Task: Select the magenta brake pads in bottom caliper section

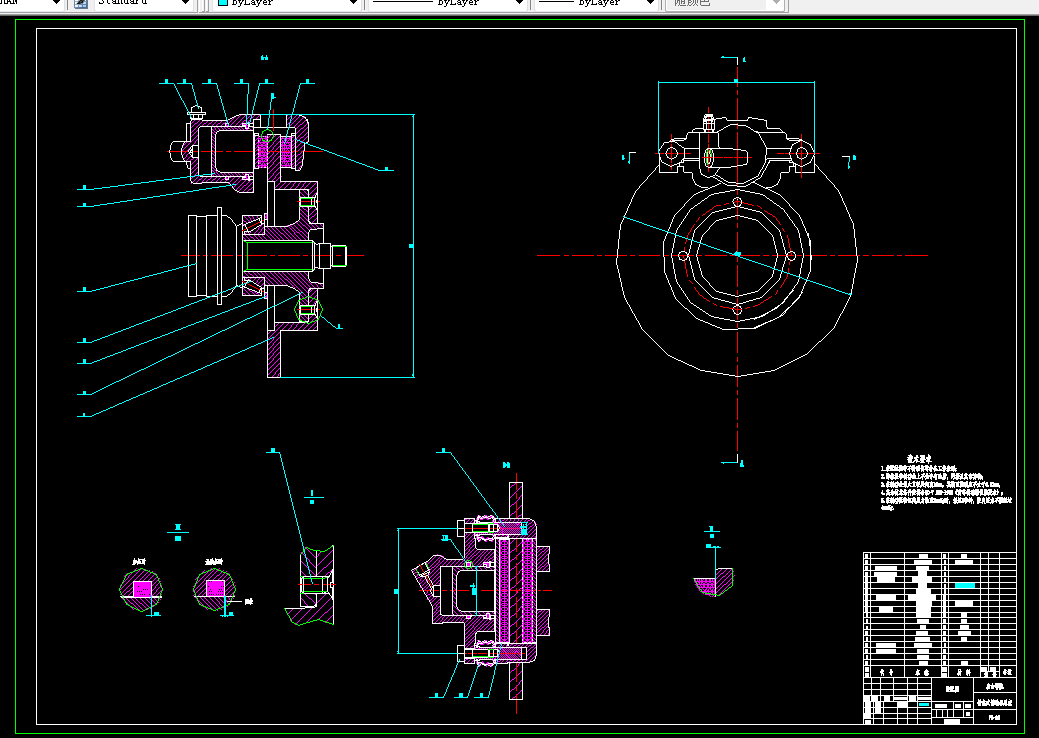Action: [x=516, y=590]
